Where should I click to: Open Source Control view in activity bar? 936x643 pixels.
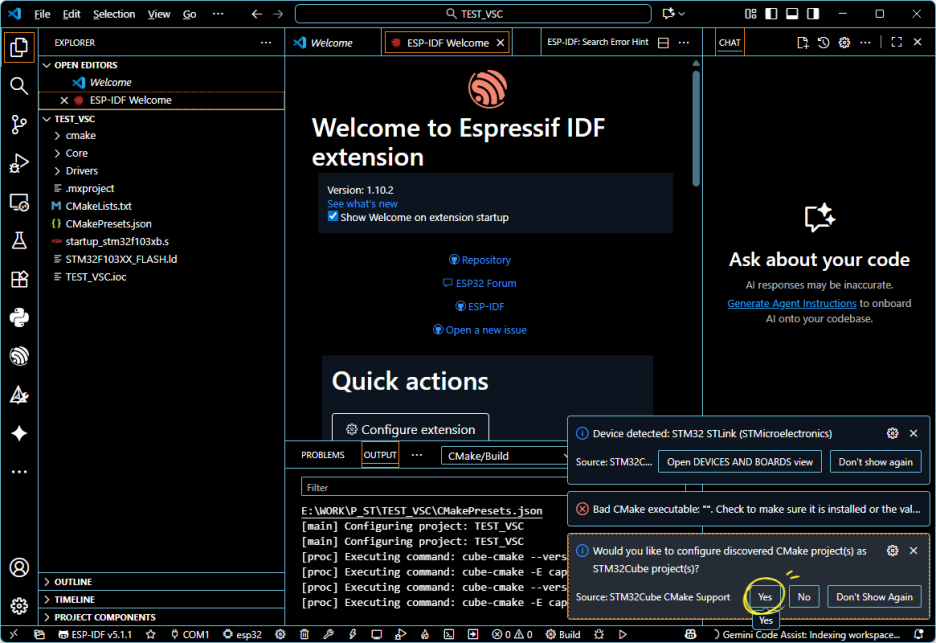(19, 124)
